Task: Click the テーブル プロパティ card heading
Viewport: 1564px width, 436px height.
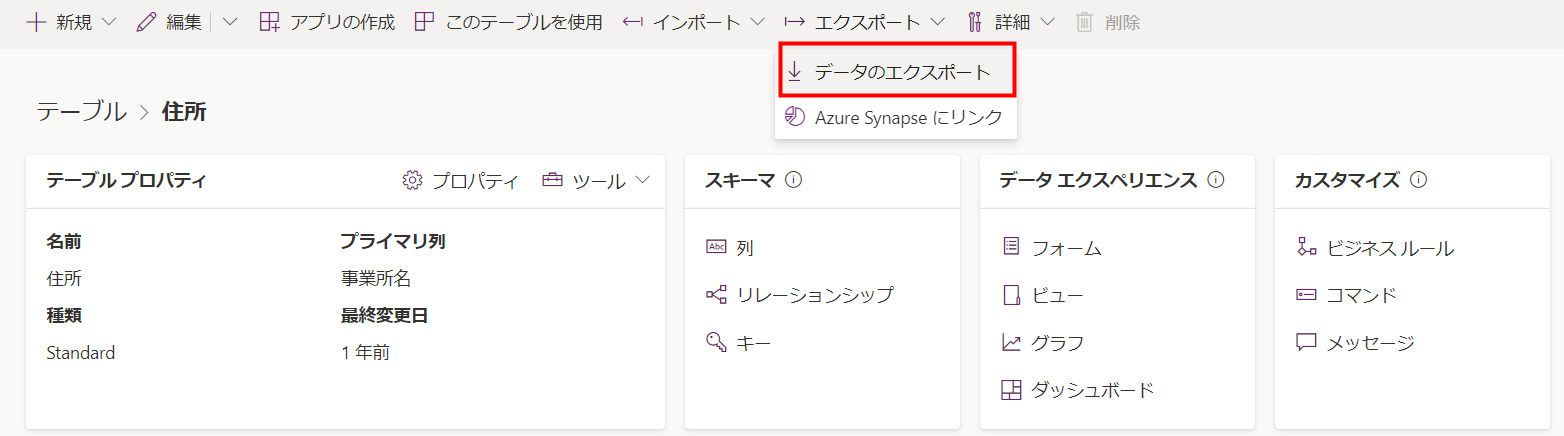Action: [126, 180]
